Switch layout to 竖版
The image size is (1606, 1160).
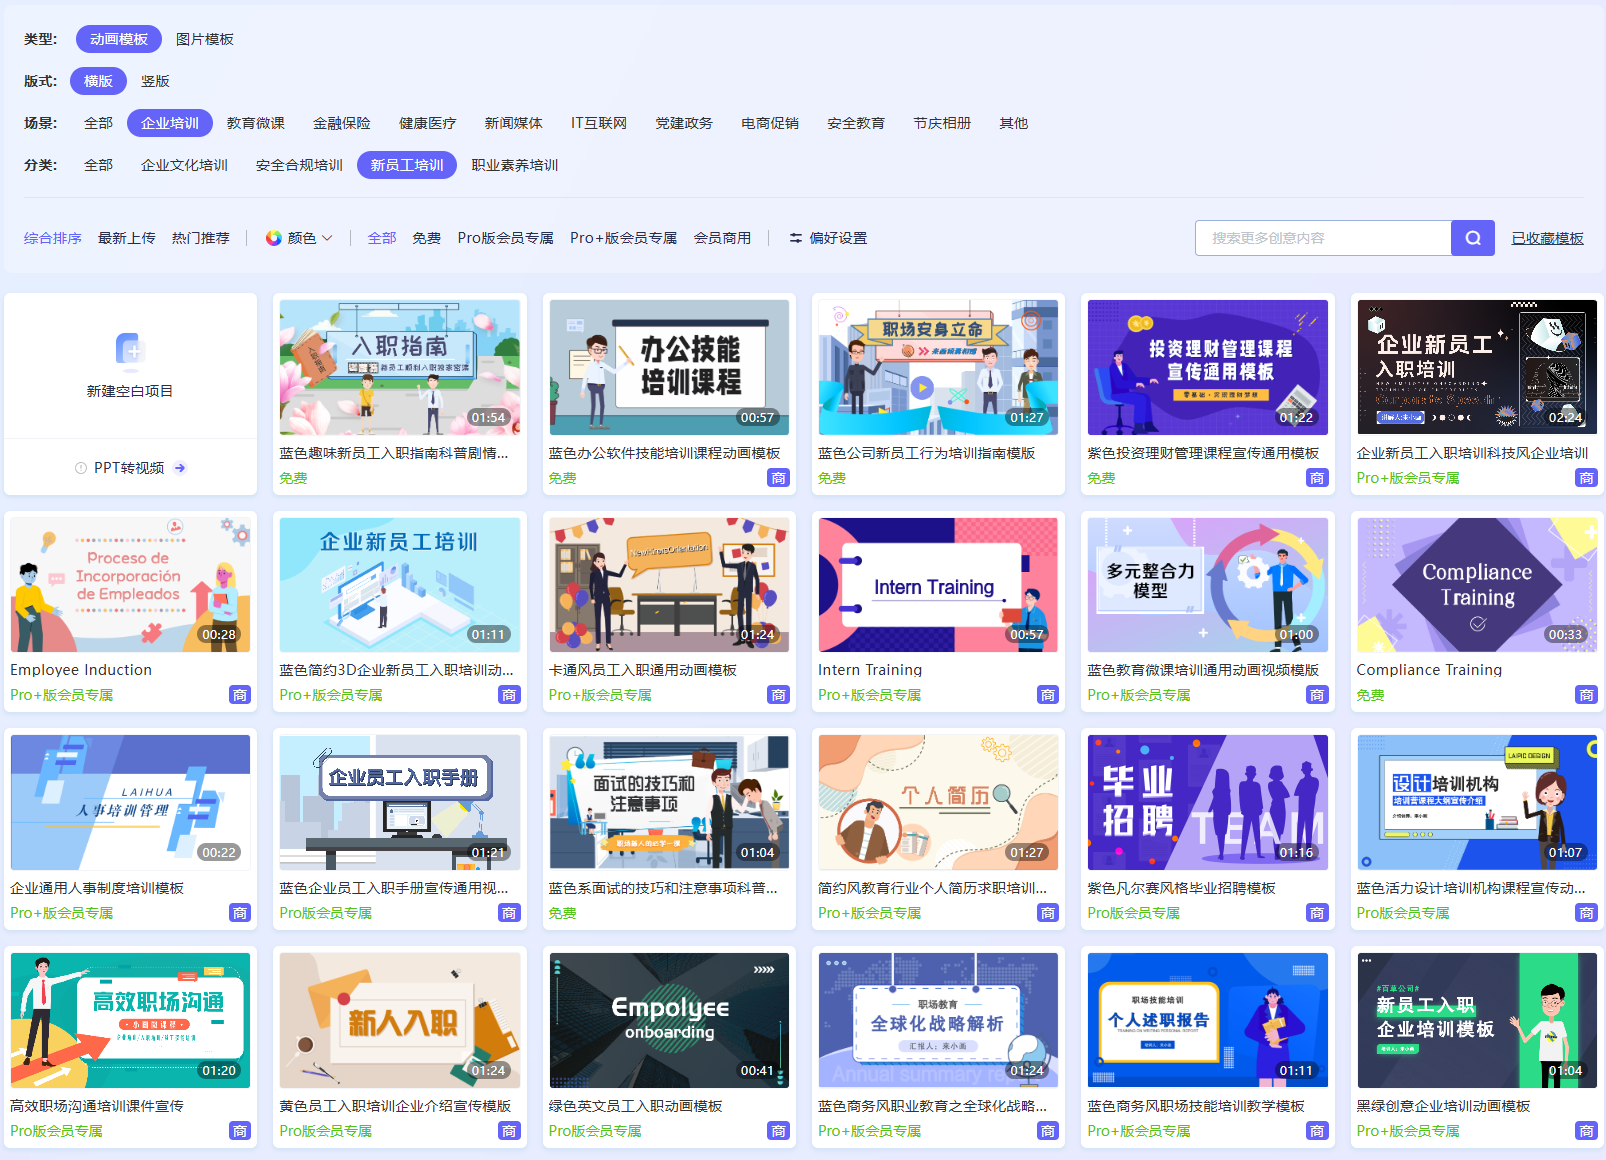155,81
